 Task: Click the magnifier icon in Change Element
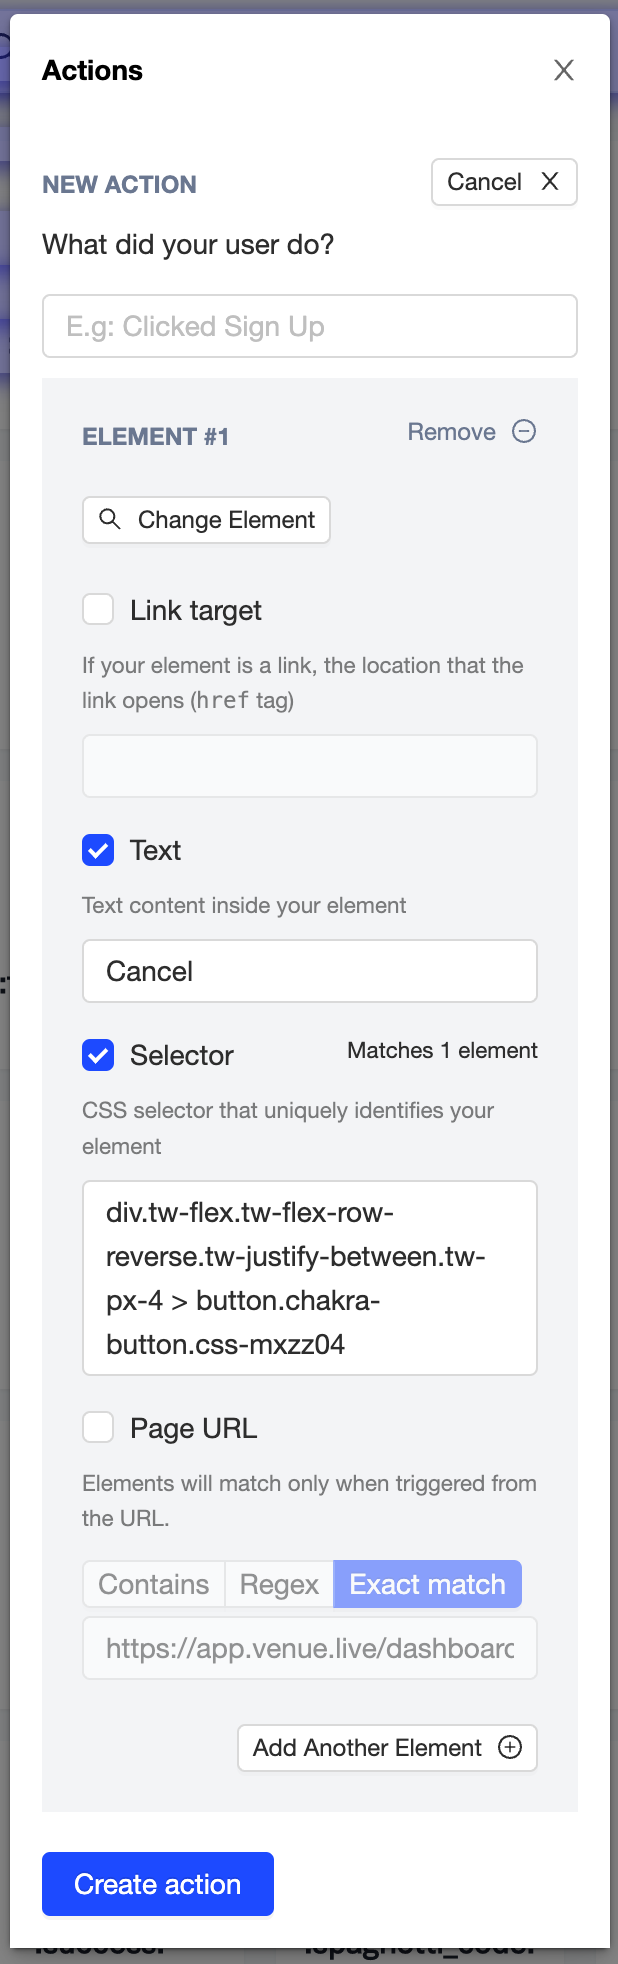pyautogui.click(x=110, y=519)
